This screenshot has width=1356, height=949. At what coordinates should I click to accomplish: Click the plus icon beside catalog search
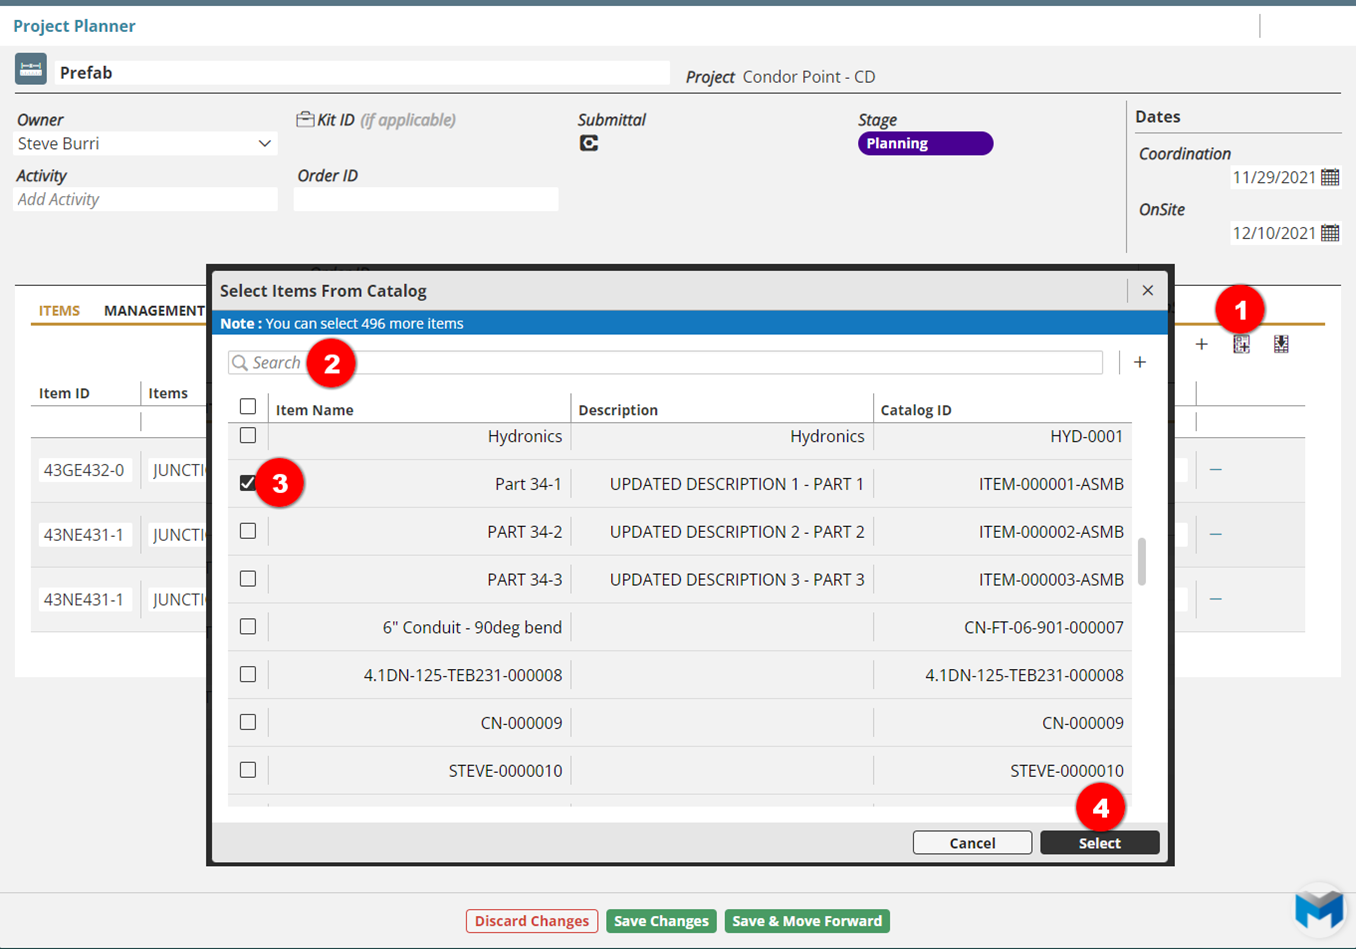pos(1140,363)
